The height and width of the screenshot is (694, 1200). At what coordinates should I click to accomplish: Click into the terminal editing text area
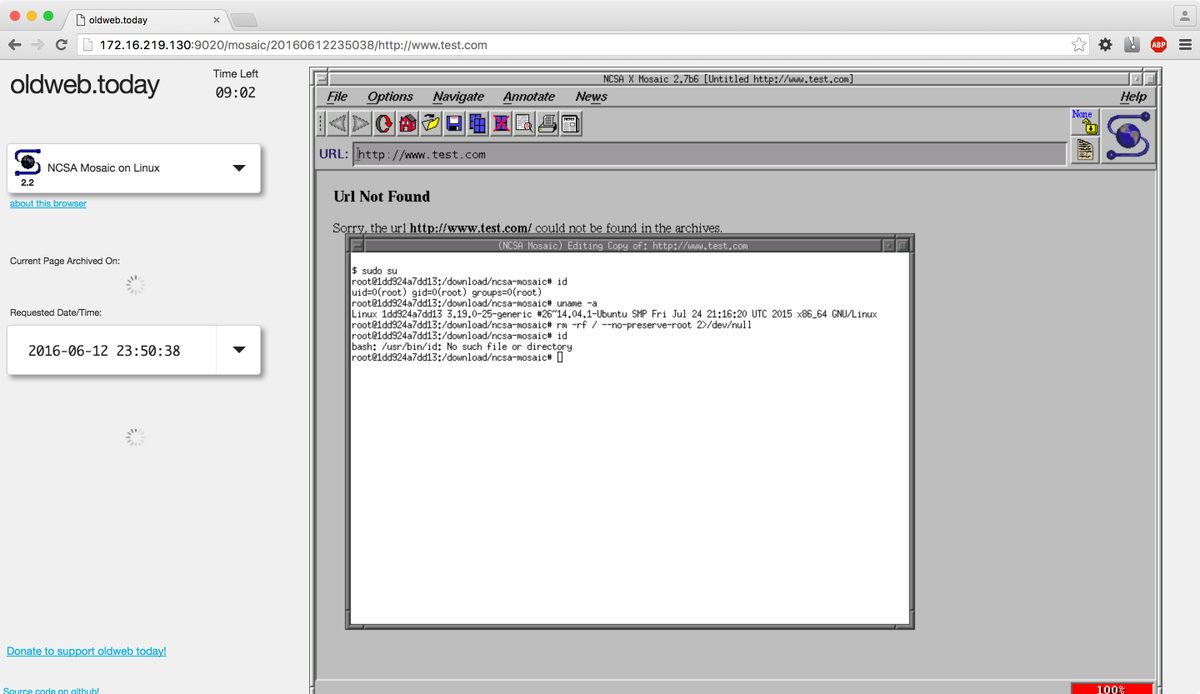point(629,438)
